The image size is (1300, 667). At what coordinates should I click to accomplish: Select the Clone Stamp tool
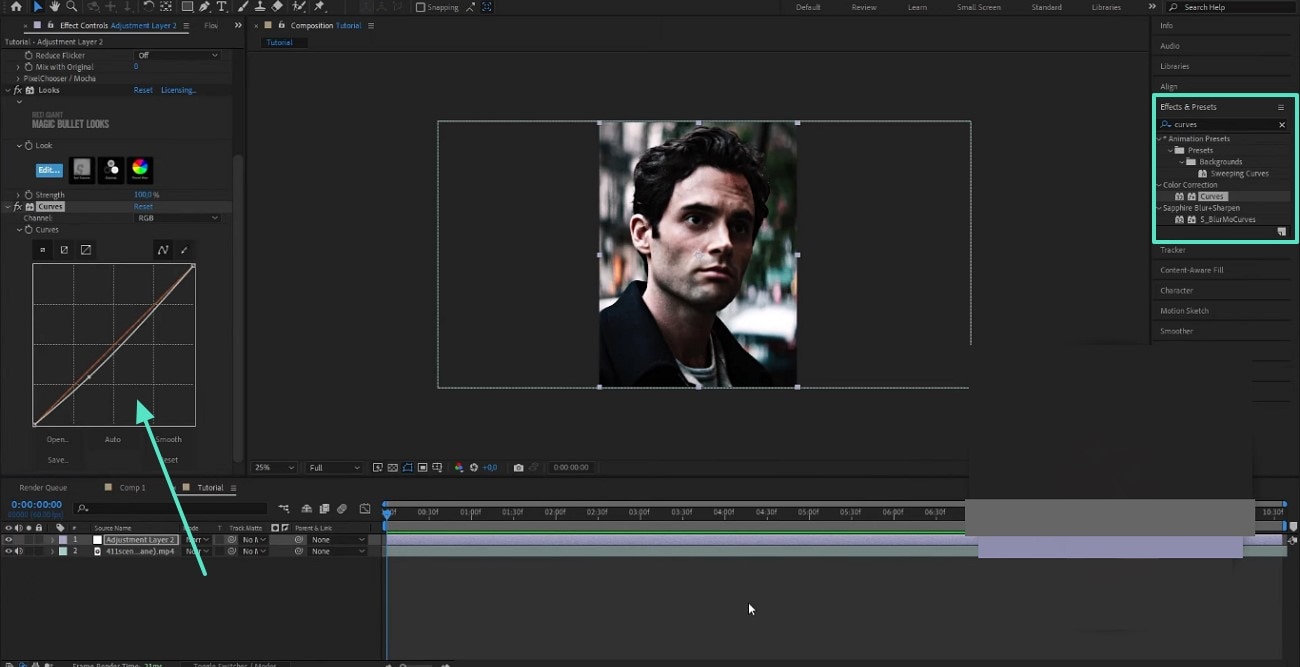260,7
